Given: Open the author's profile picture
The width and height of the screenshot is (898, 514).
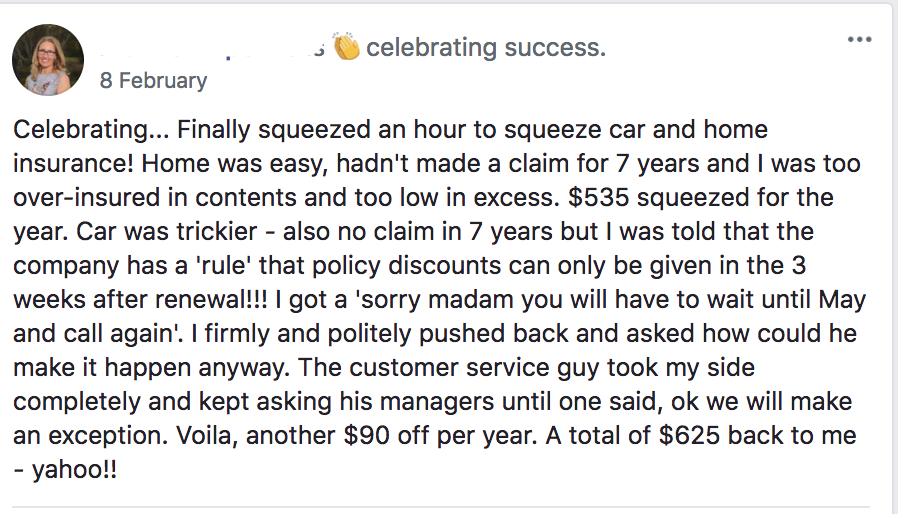Looking at the screenshot, I should pos(48,60).
